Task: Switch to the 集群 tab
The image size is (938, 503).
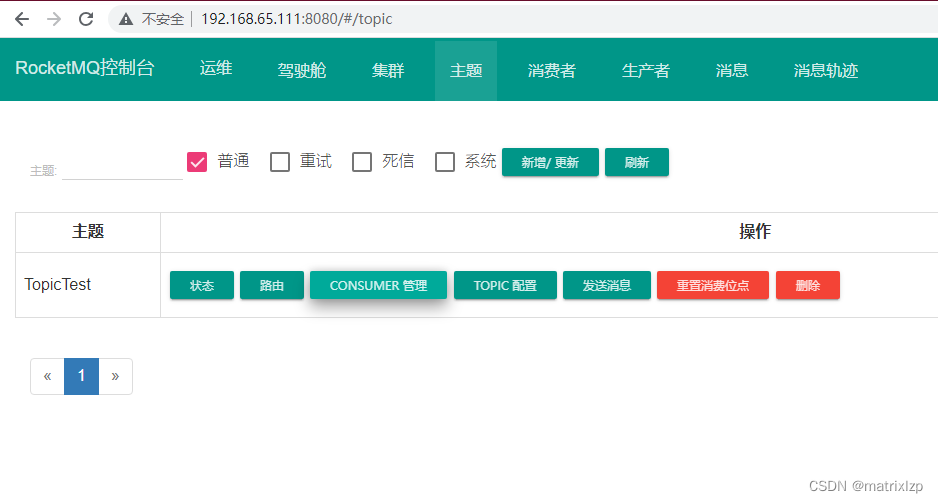Action: point(388,71)
